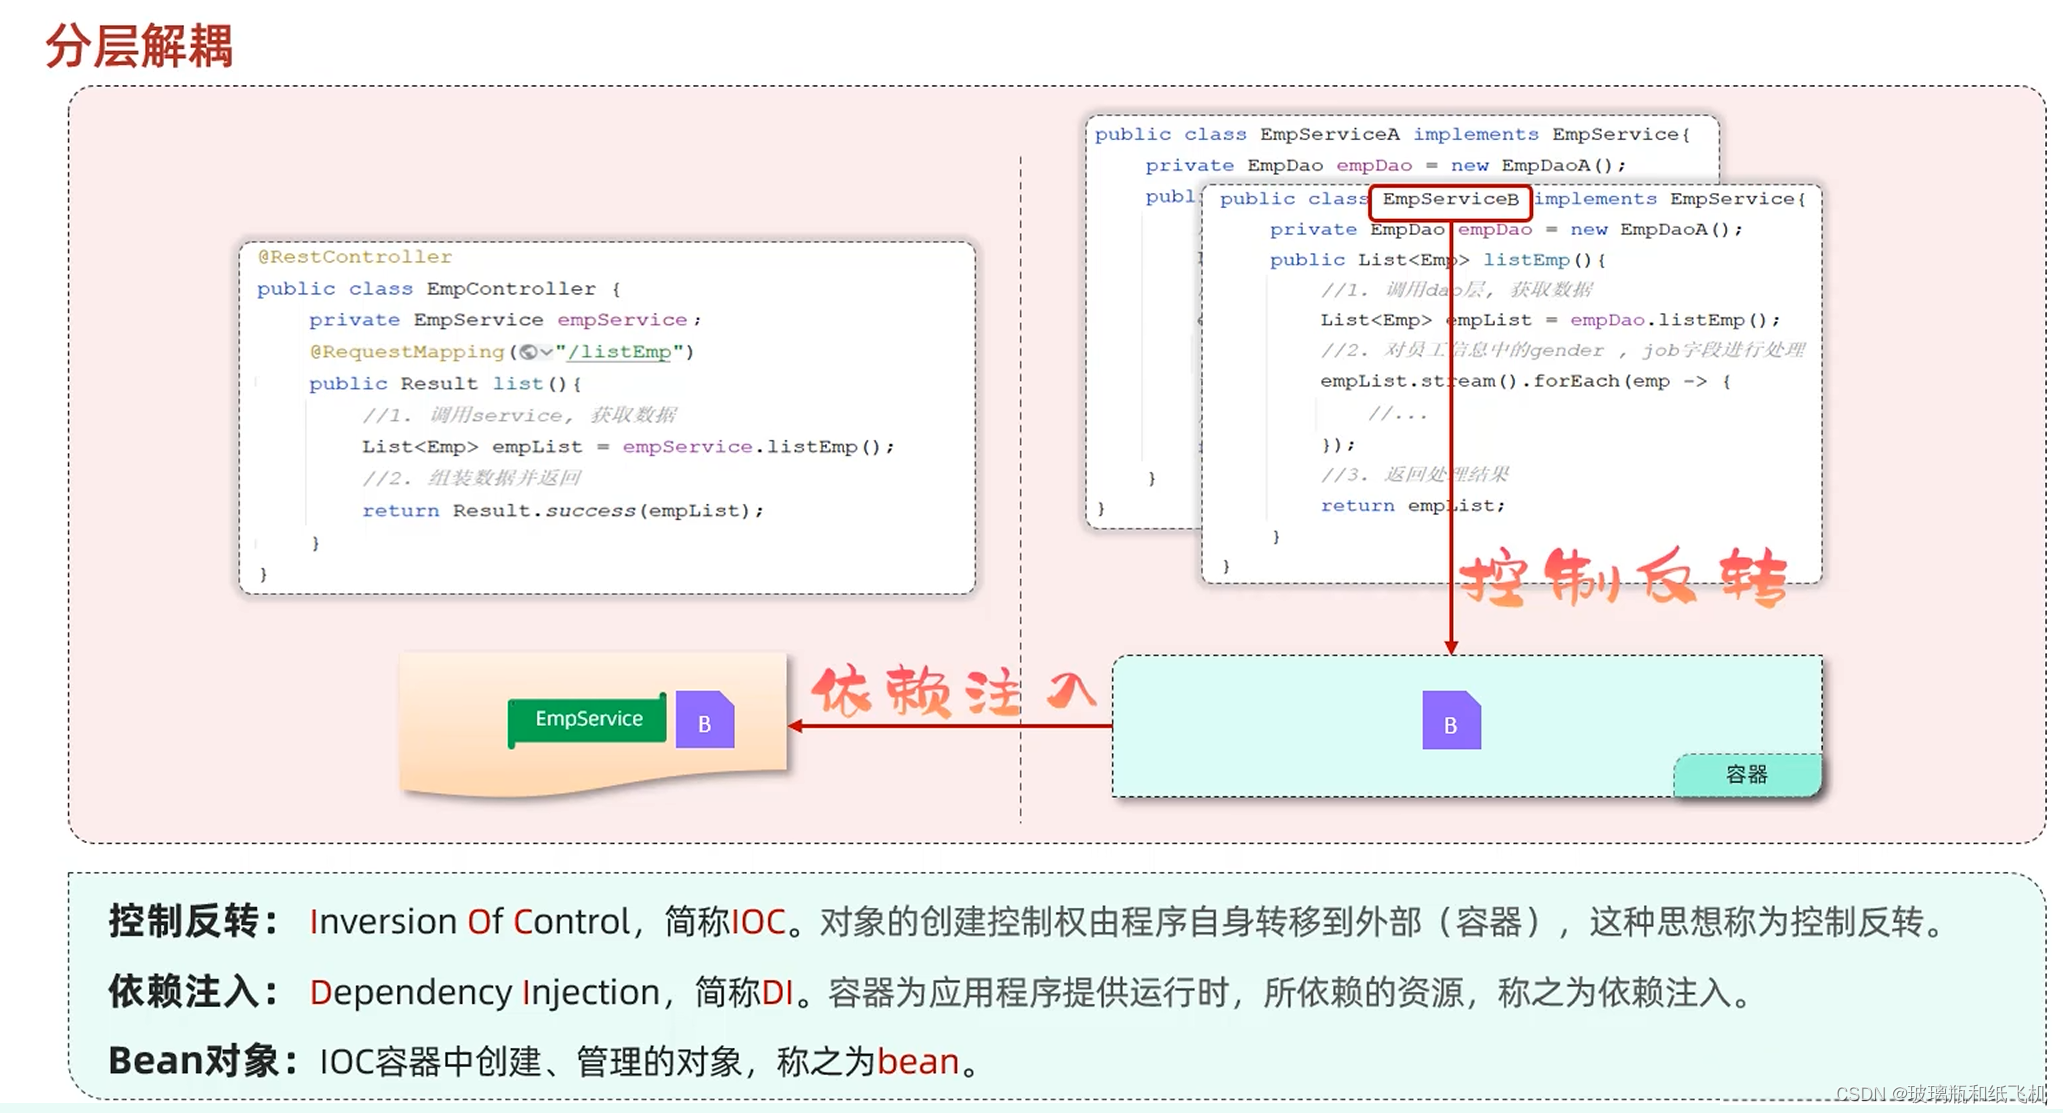The height and width of the screenshot is (1113, 2063).
Task: Click the 'return Result.success(empList);' line
Action: pyautogui.click(x=563, y=511)
